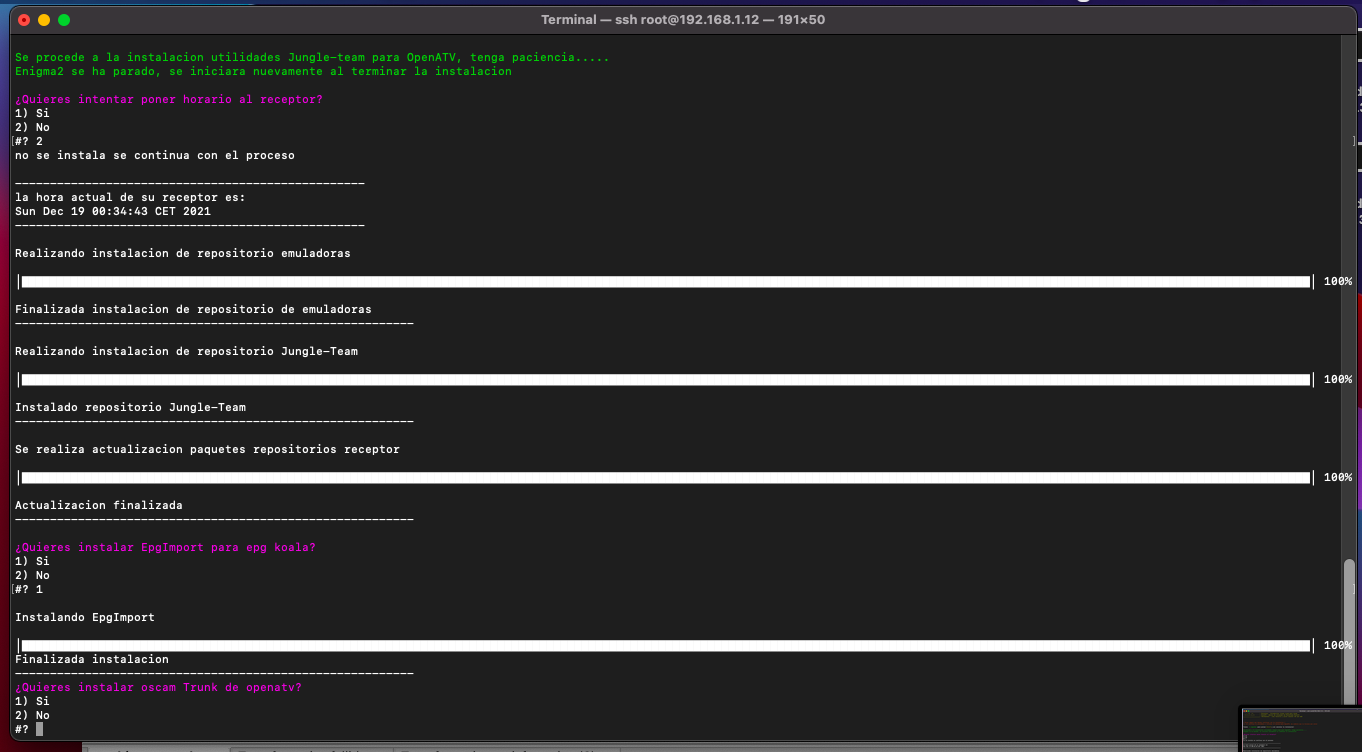This screenshot has width=1362, height=752.
Task: Click the green full-screen window button
Action: click(x=64, y=20)
